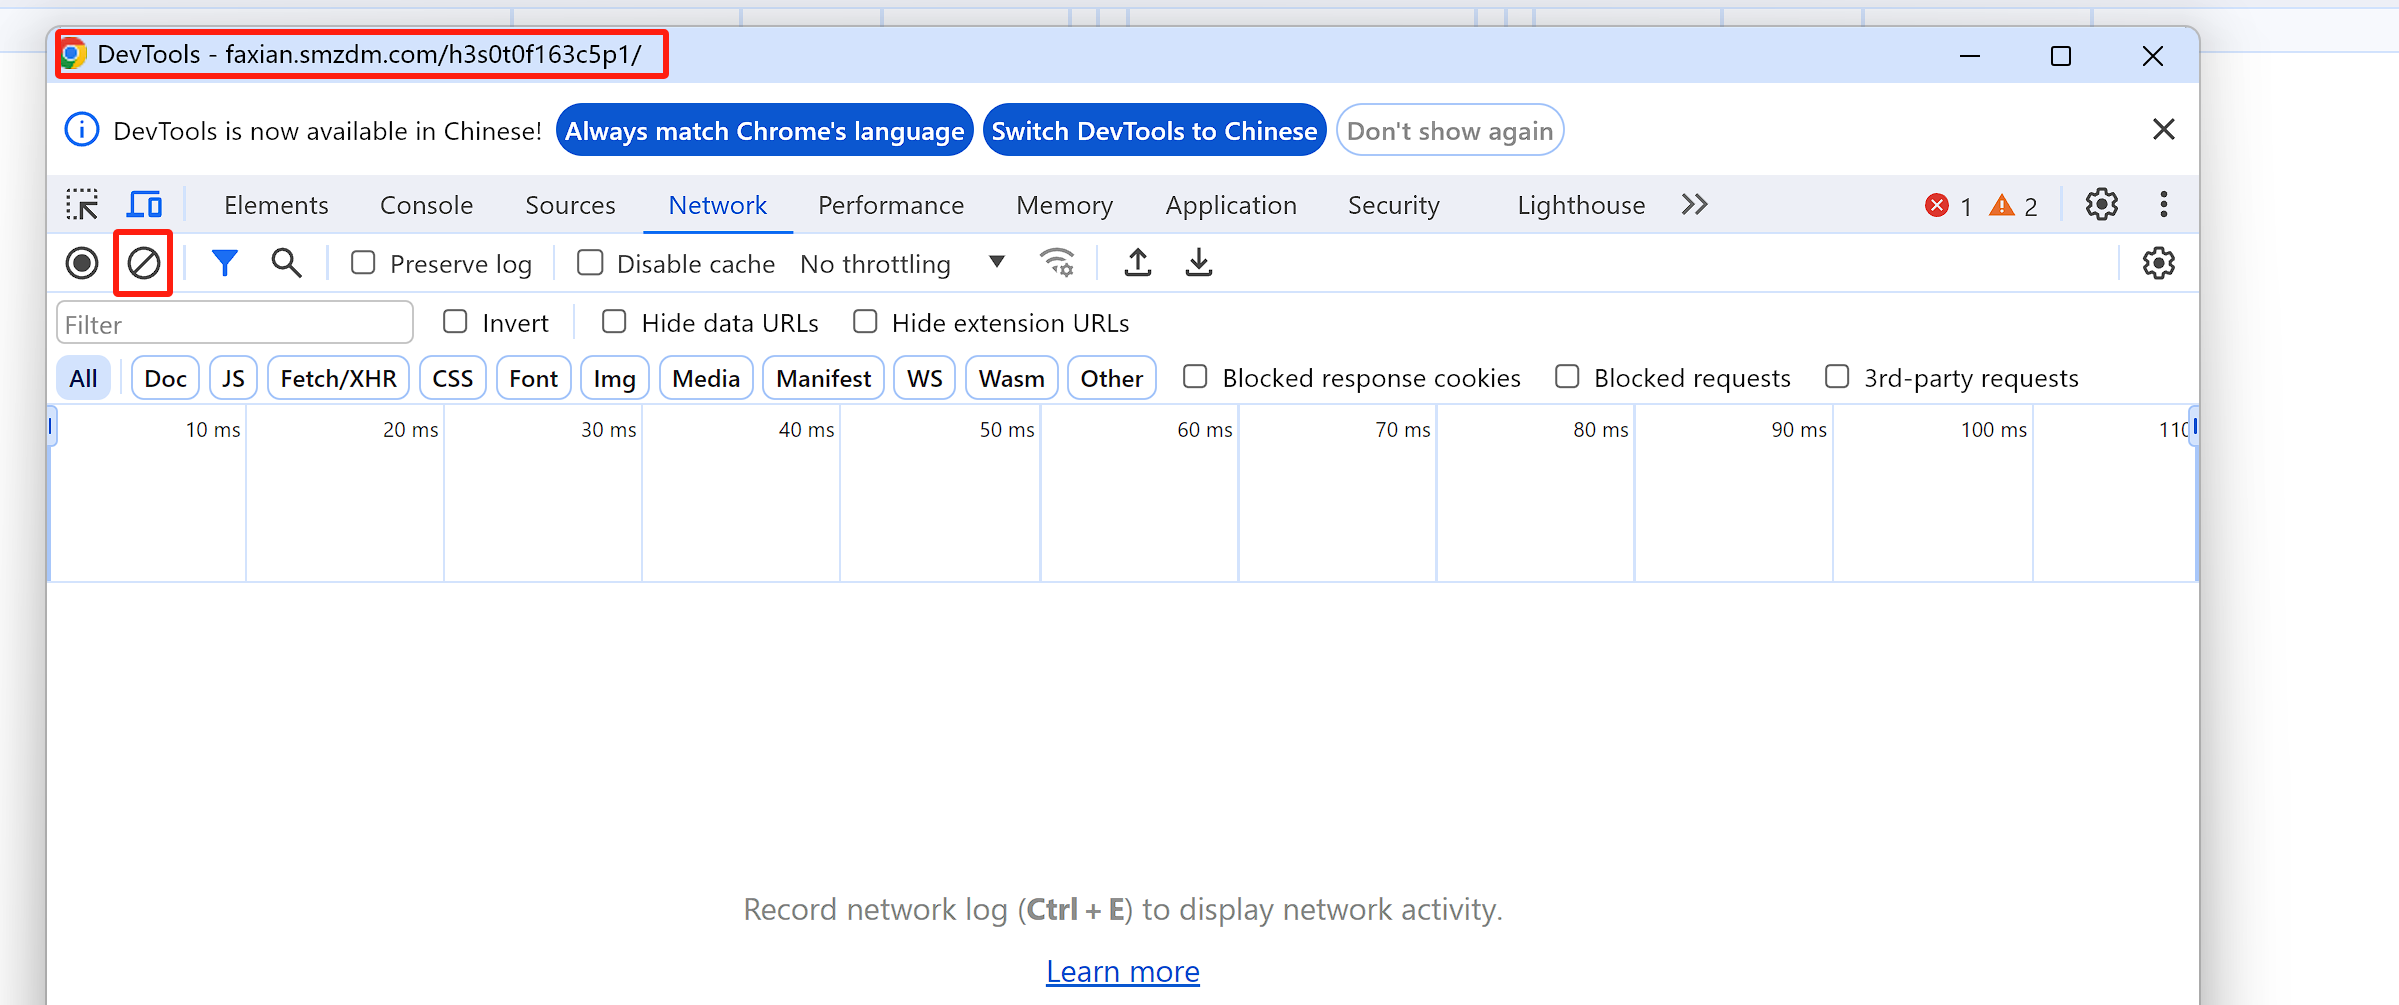Clear the network log
The image size is (2399, 1005).
pyautogui.click(x=144, y=263)
